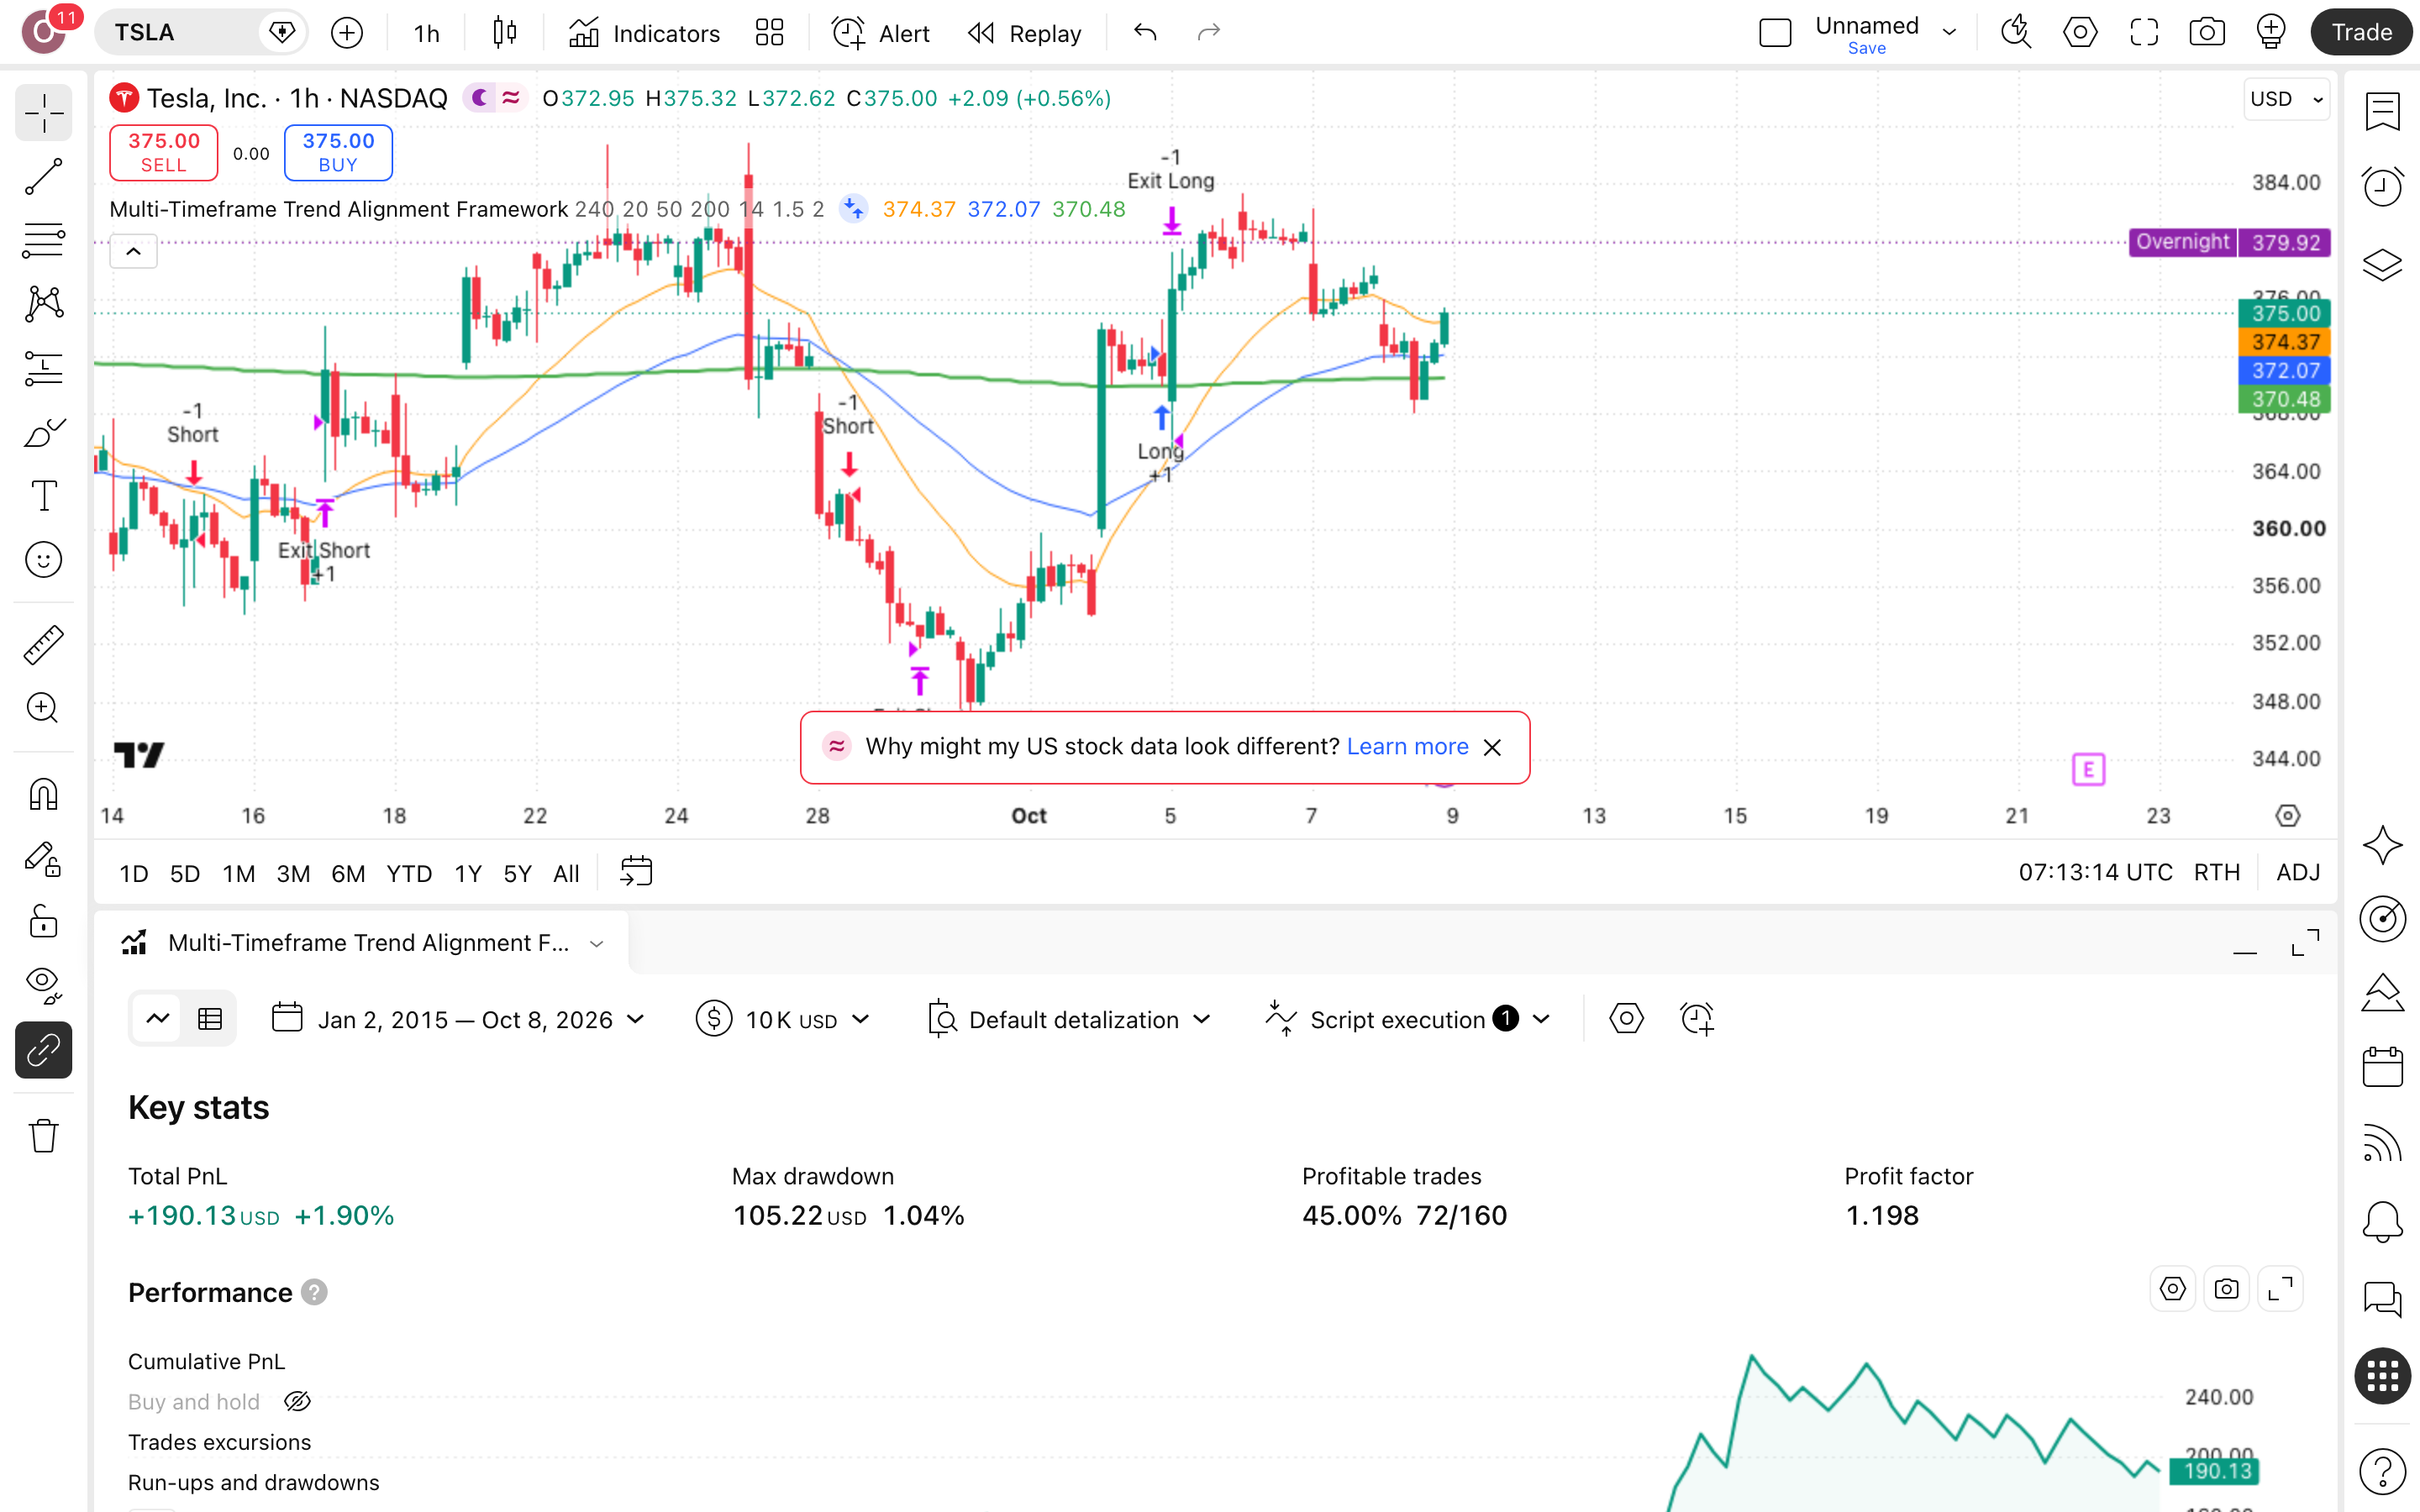
Task: Switch to 1M time range
Action: click(238, 873)
